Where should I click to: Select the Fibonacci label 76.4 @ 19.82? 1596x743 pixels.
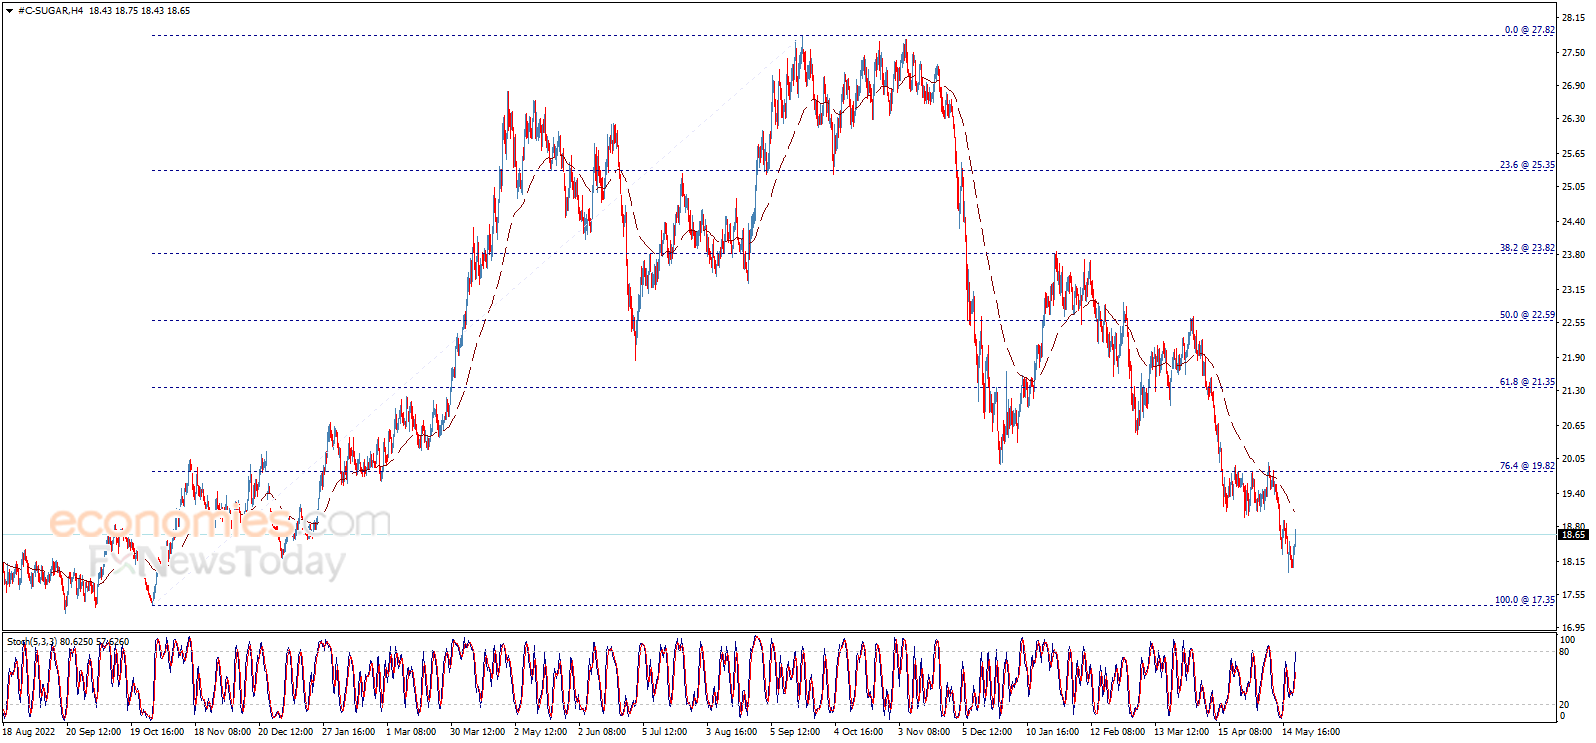[1527, 466]
